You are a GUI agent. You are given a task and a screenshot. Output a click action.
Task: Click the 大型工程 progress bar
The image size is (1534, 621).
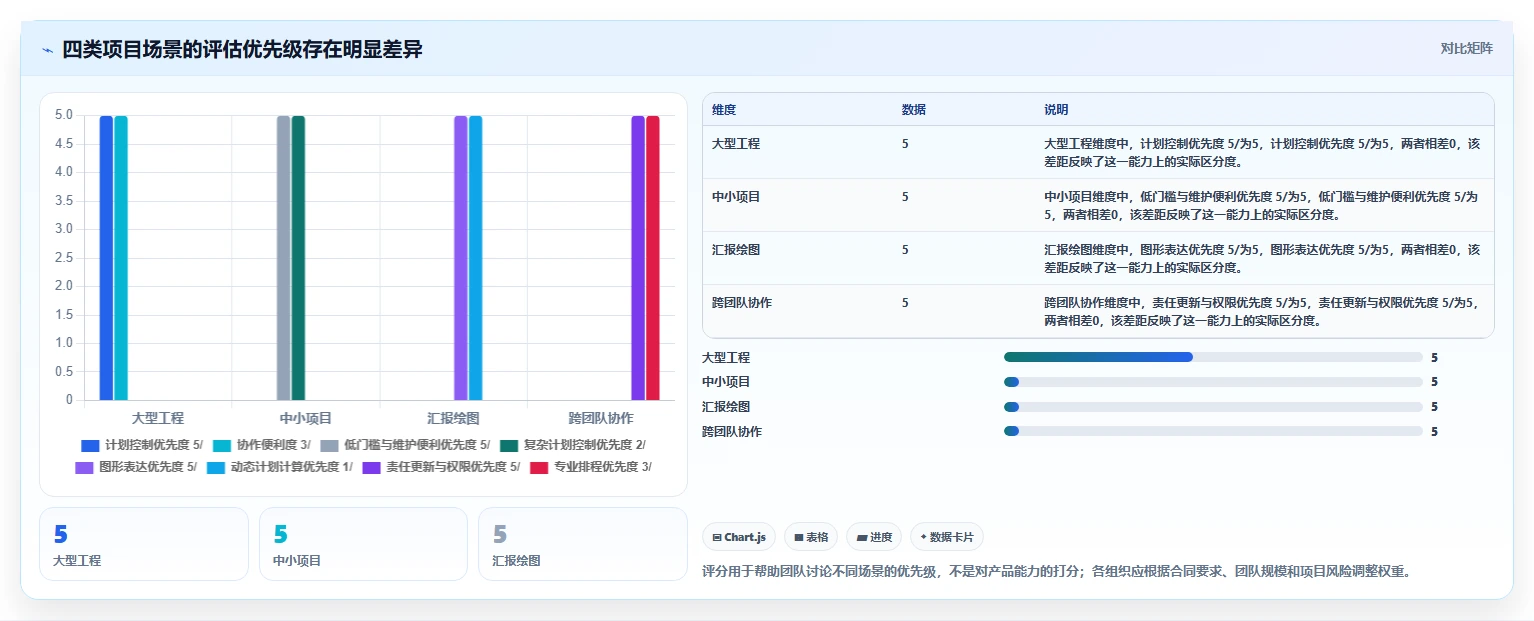click(1213, 357)
